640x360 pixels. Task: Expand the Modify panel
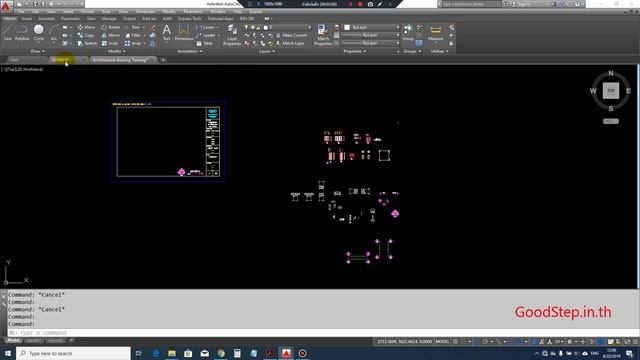[x=117, y=51]
